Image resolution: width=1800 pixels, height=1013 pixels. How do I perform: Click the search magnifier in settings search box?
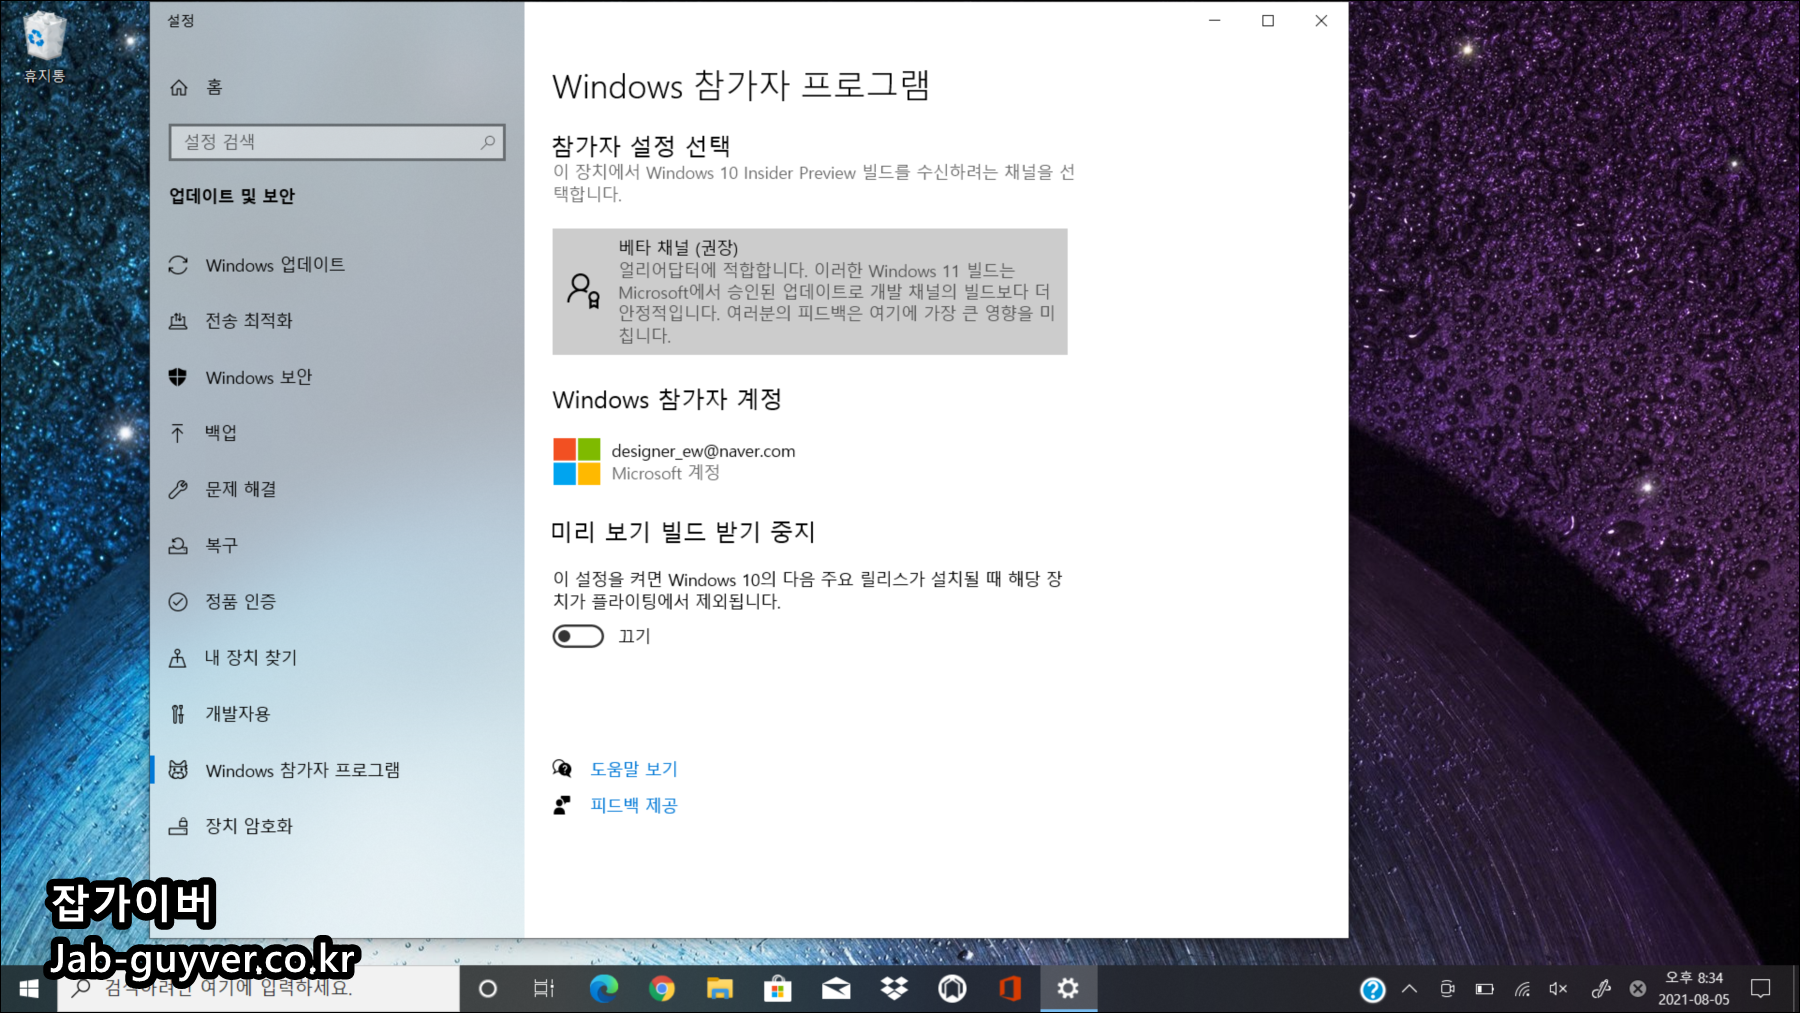tap(487, 142)
